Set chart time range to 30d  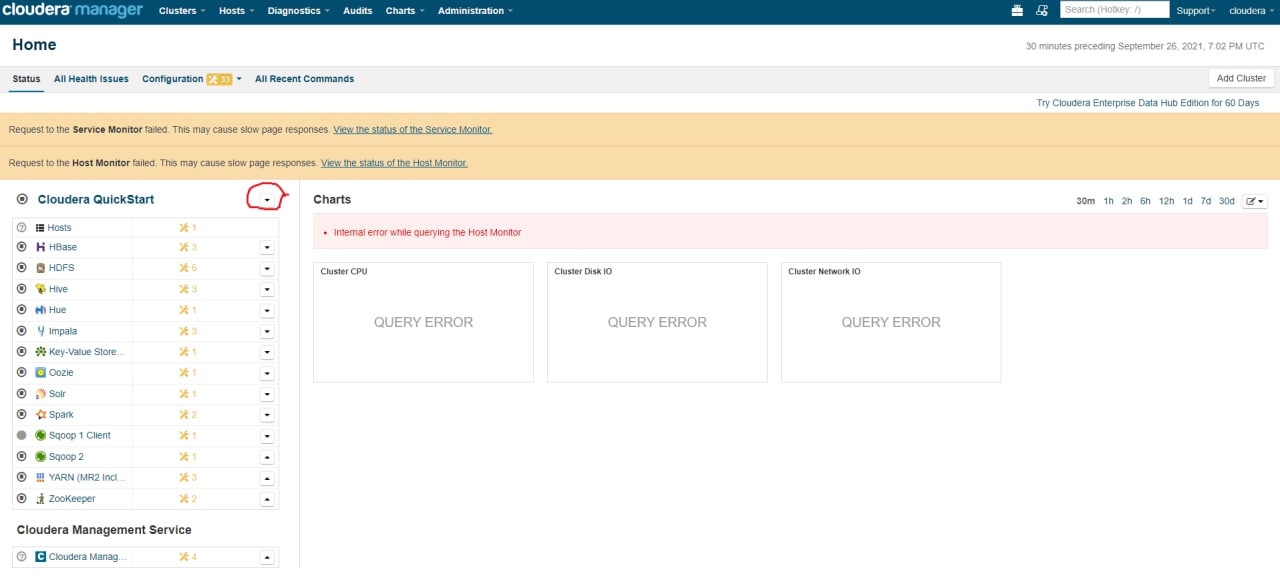pos(1226,201)
